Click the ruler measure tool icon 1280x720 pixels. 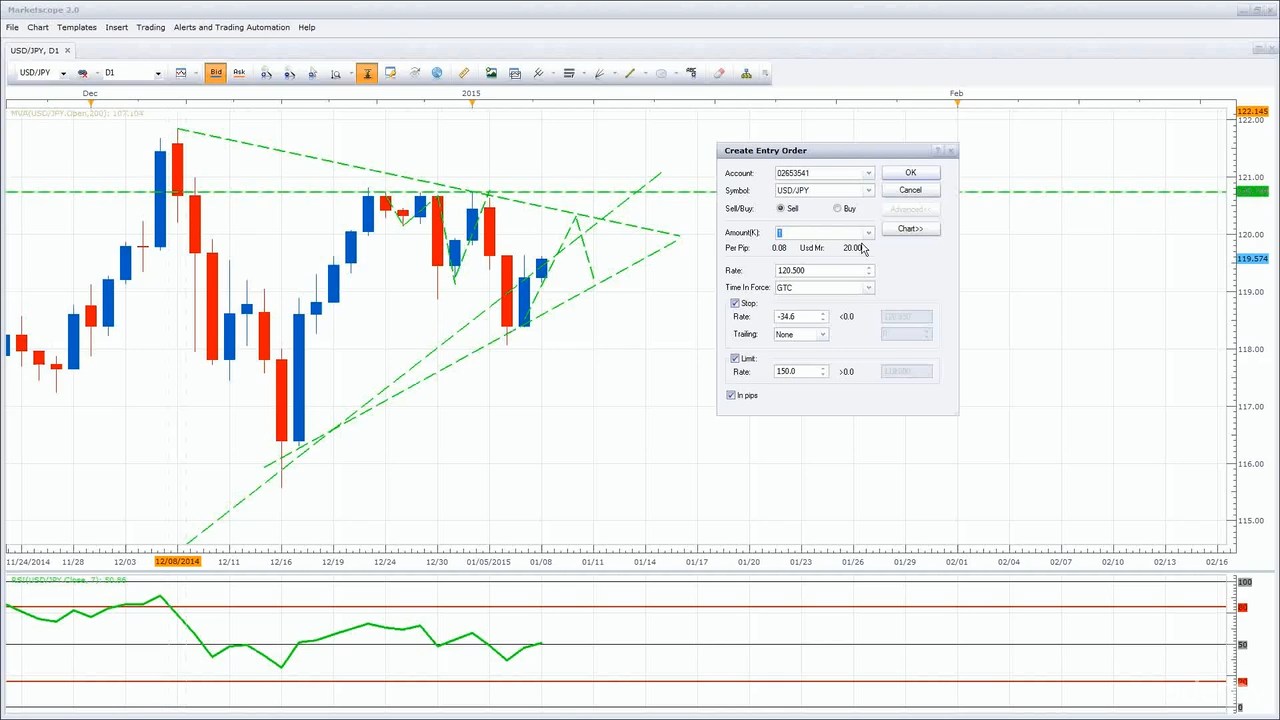(464, 73)
